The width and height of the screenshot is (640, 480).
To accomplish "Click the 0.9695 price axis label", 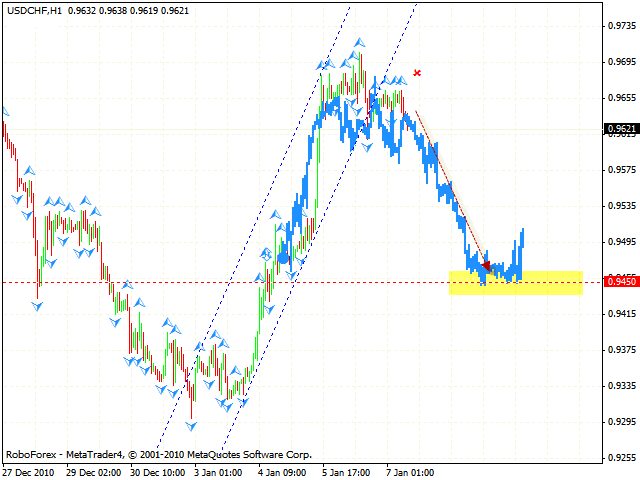I will coord(622,62).
